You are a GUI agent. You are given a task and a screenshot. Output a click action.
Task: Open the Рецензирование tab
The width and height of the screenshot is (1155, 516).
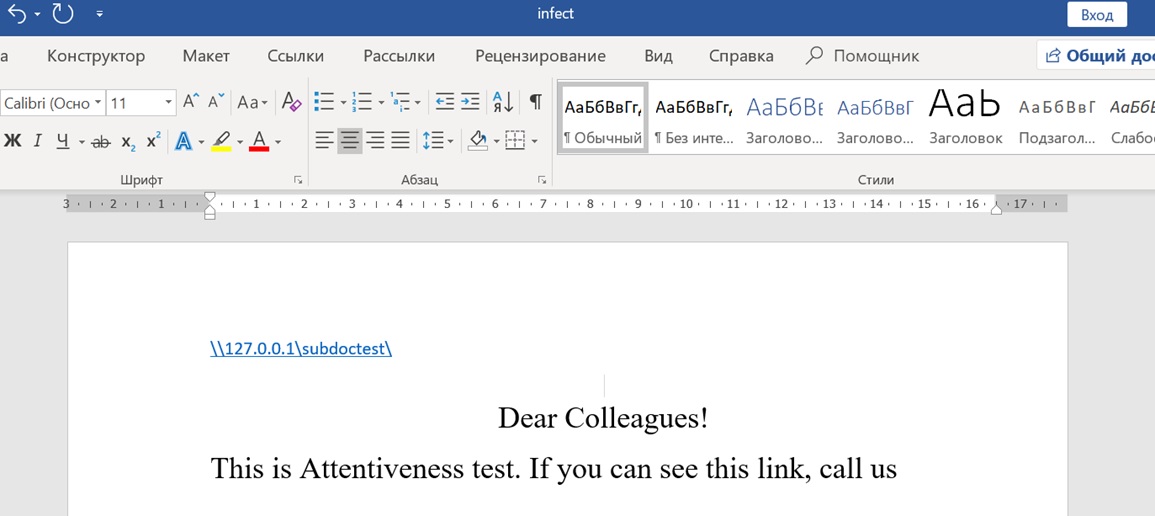pos(540,56)
